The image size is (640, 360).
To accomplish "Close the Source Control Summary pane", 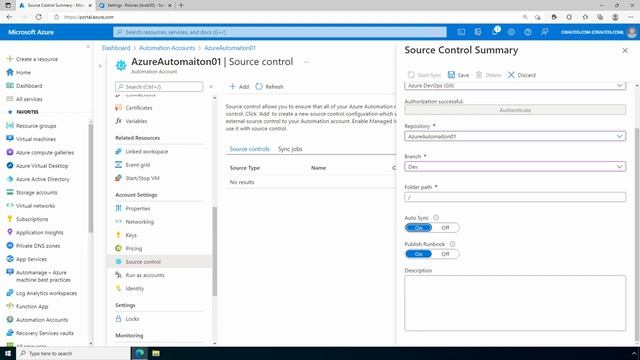I will [625, 51].
